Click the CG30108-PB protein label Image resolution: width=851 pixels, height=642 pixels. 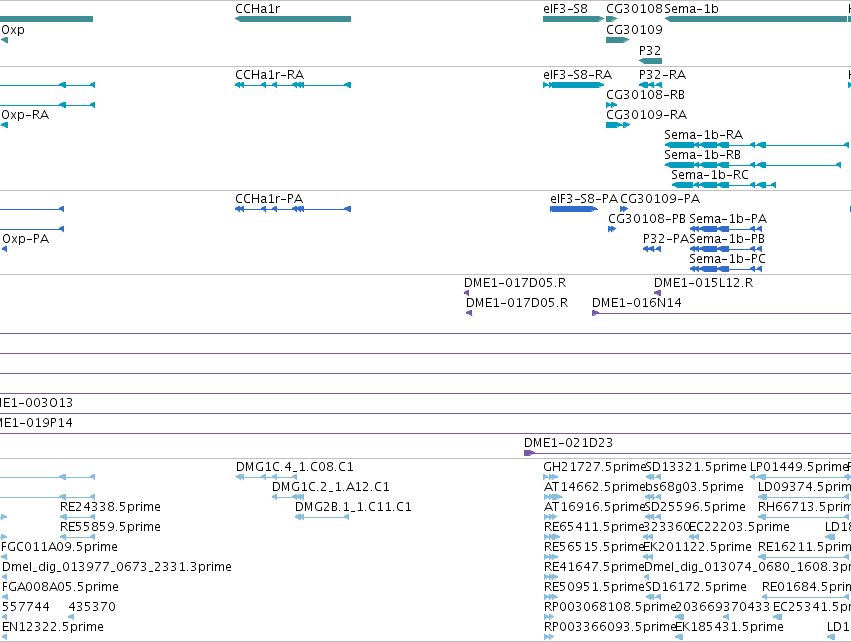(647, 219)
